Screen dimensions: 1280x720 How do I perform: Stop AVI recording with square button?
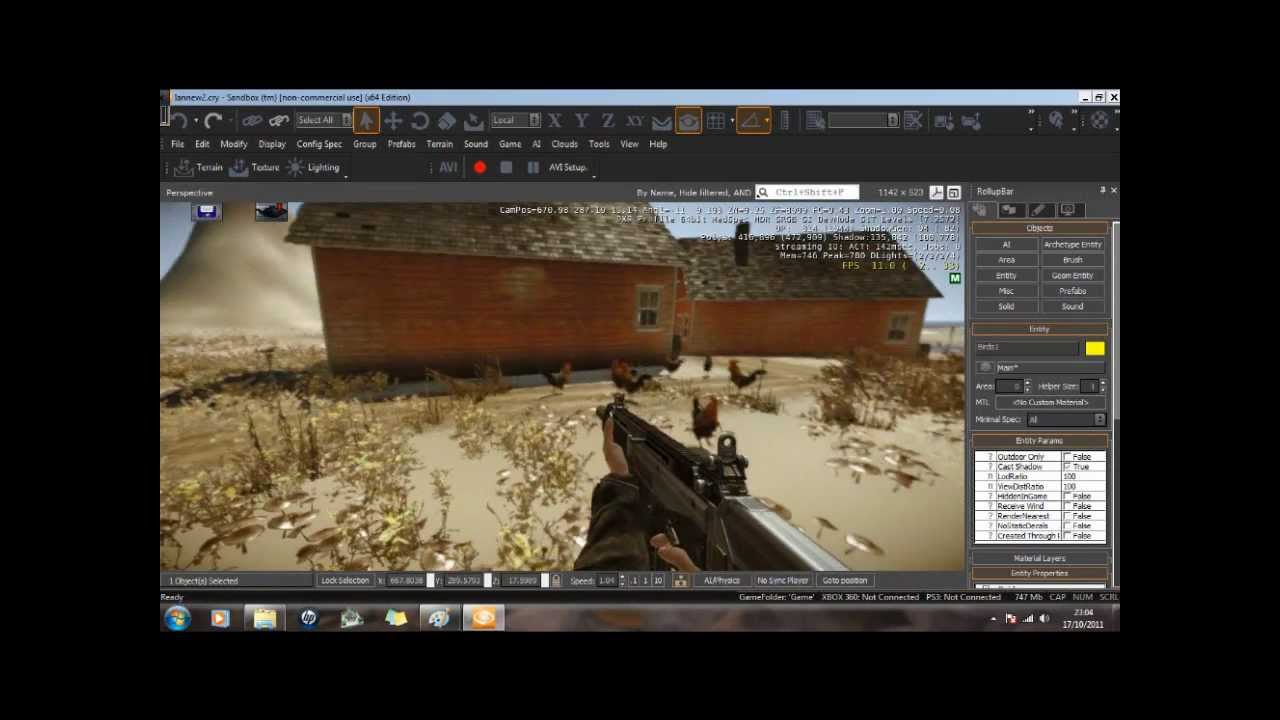(506, 168)
